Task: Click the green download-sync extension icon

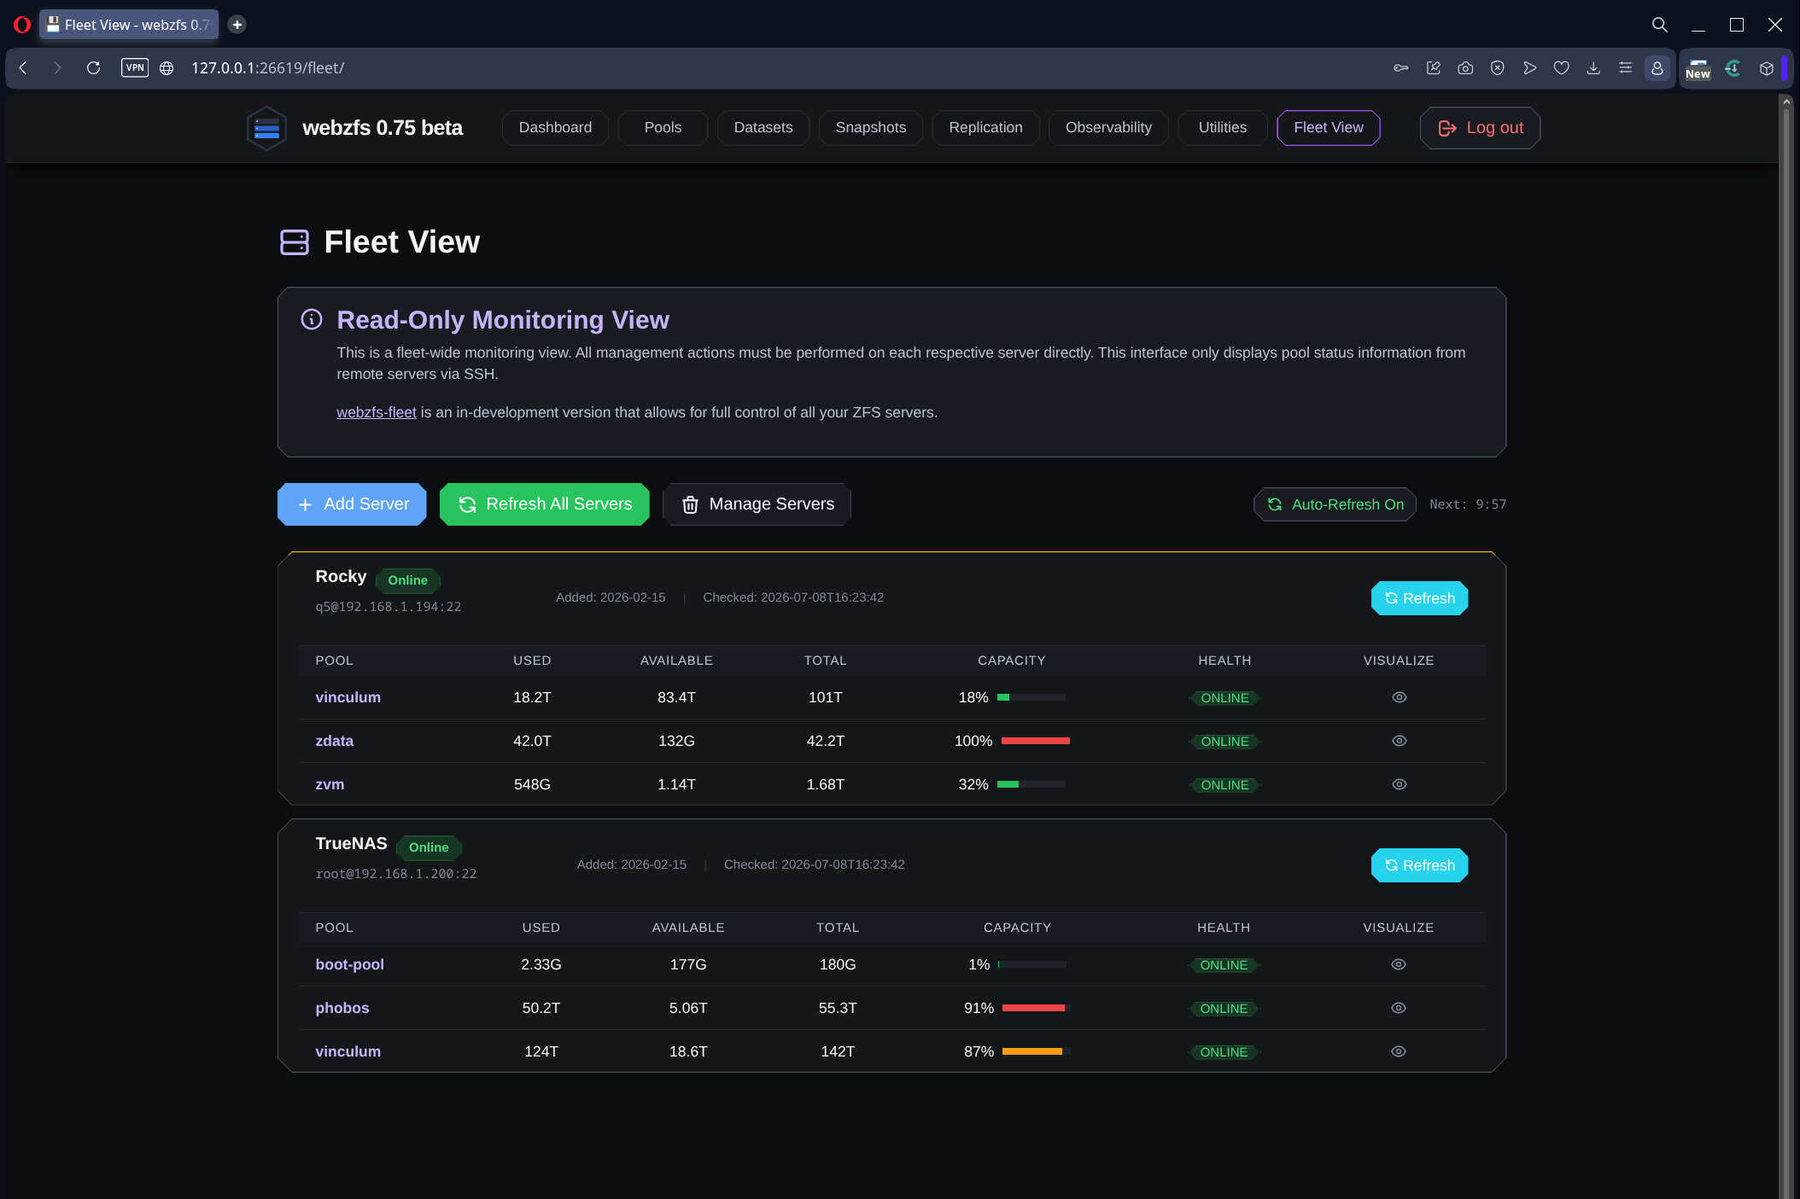Action: pos(1733,68)
